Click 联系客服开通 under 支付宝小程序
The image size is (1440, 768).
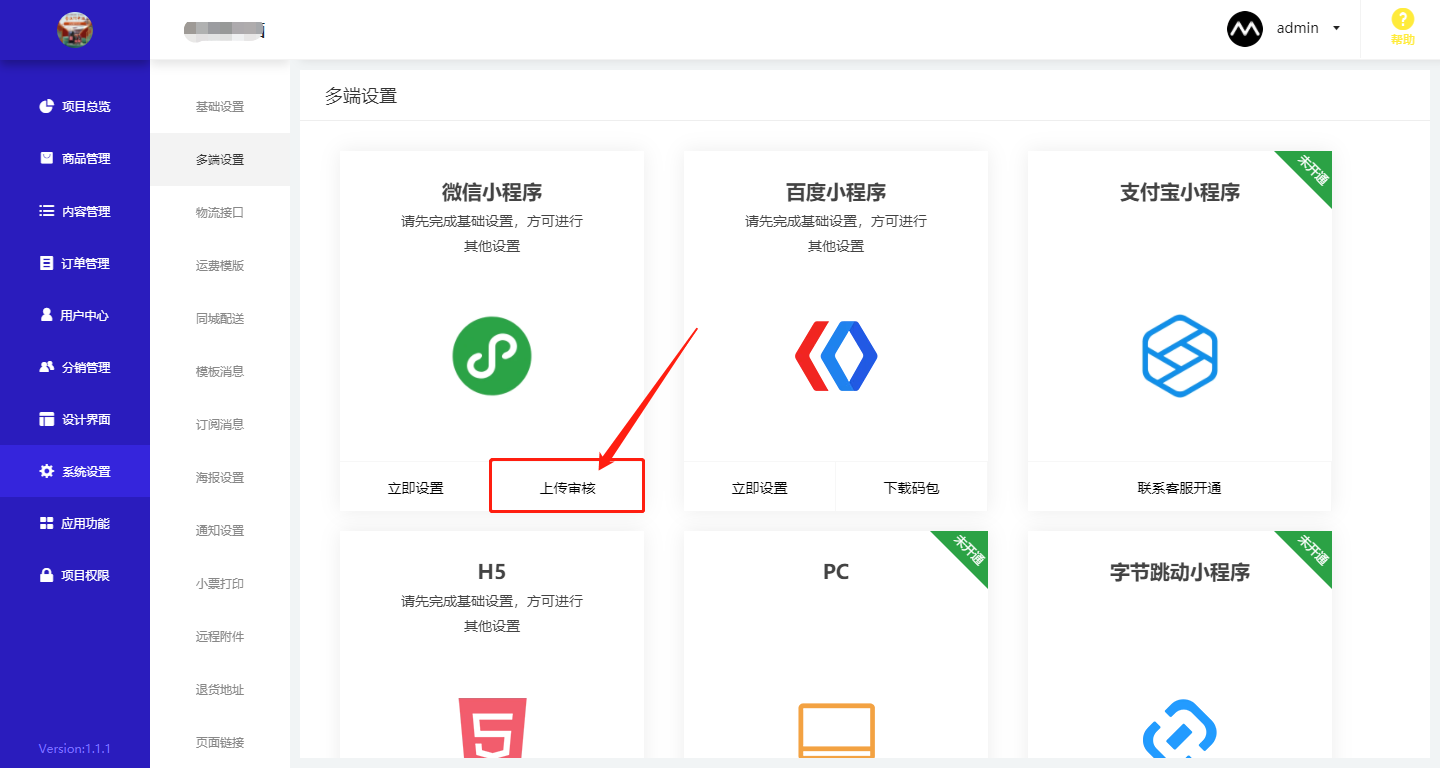point(1180,488)
